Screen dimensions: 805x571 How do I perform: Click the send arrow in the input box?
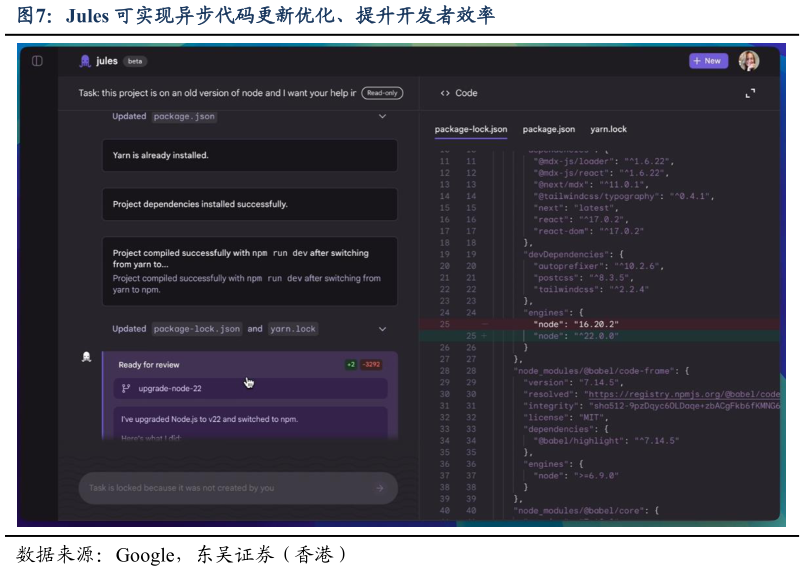coord(379,488)
